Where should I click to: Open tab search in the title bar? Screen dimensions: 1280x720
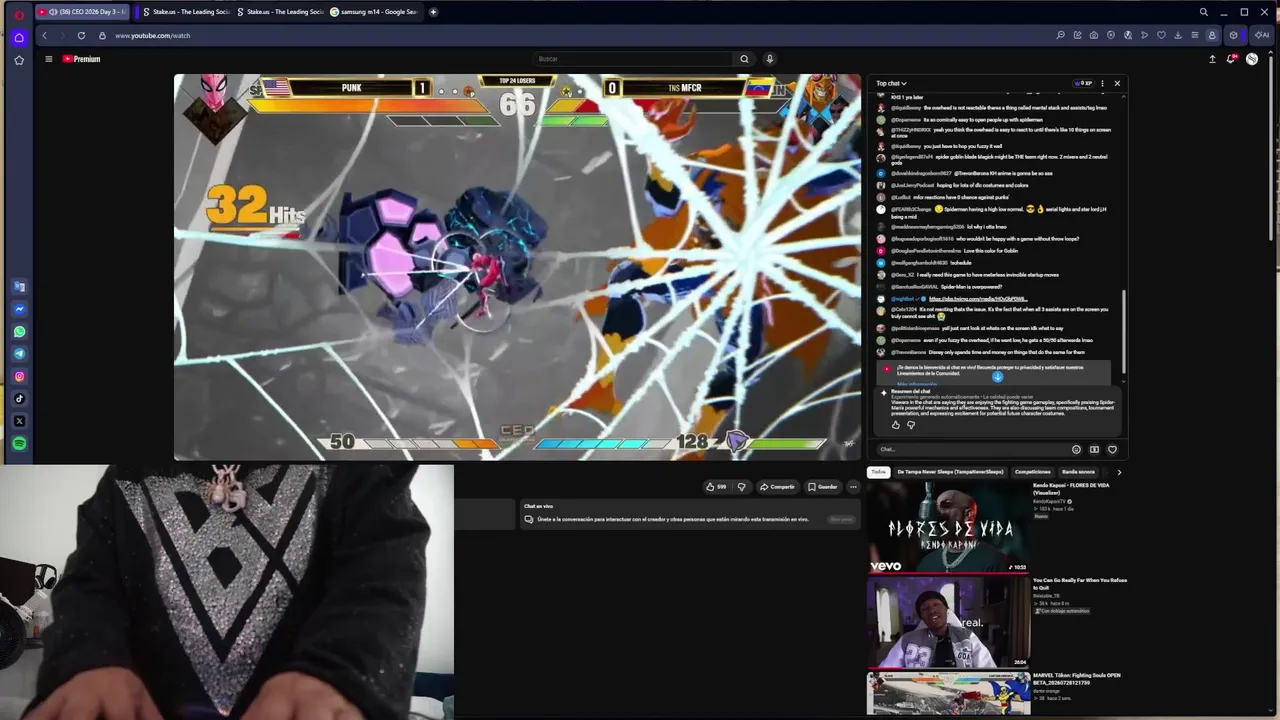coord(1203,12)
